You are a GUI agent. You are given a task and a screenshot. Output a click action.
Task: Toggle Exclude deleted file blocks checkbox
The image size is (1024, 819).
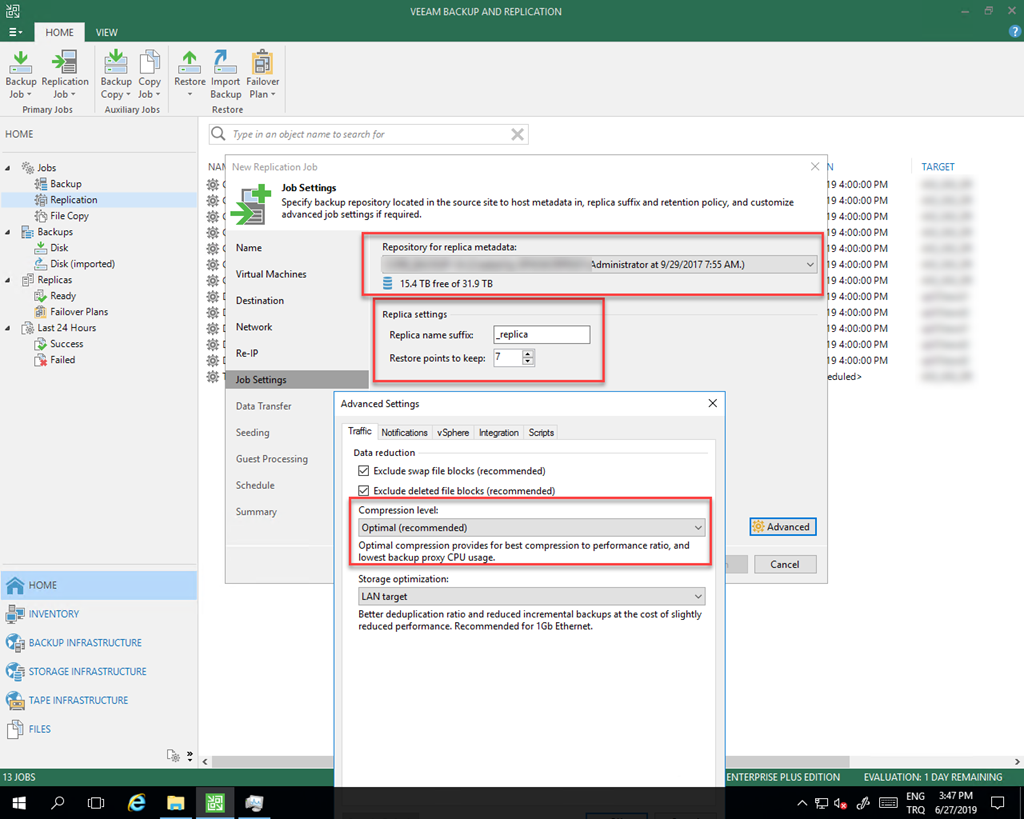tap(364, 490)
